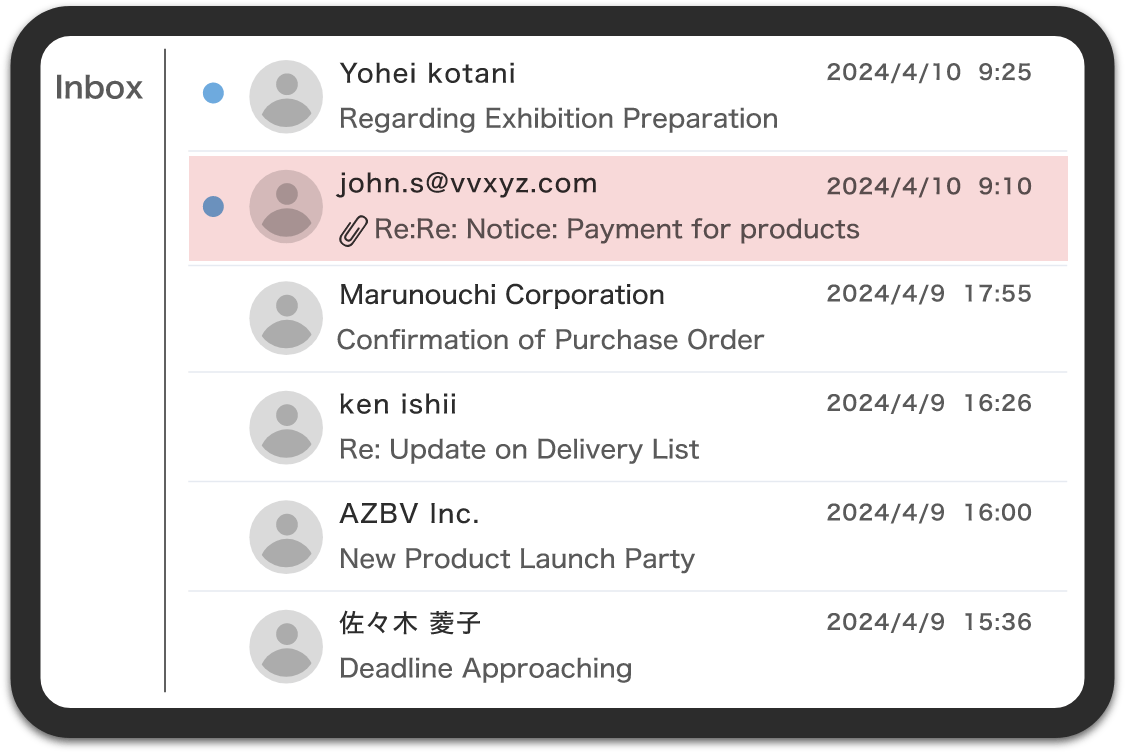Open "Re: Update on Delivery List" email
Image resolution: width=1125 pixels, height=752 pixels.
[519, 450]
